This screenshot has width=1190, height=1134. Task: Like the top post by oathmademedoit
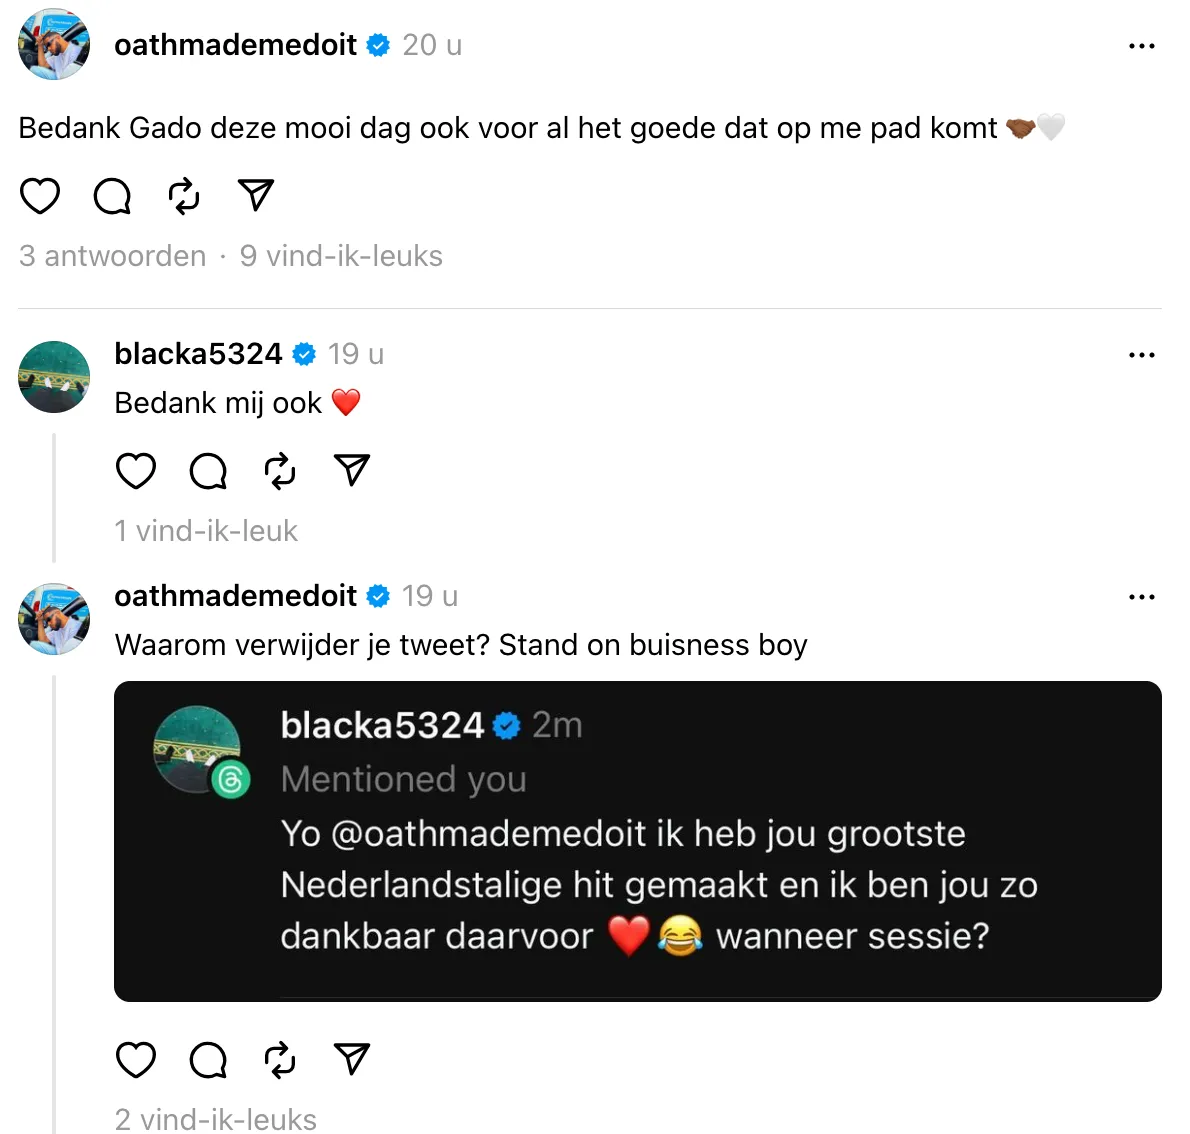pyautogui.click(x=39, y=196)
